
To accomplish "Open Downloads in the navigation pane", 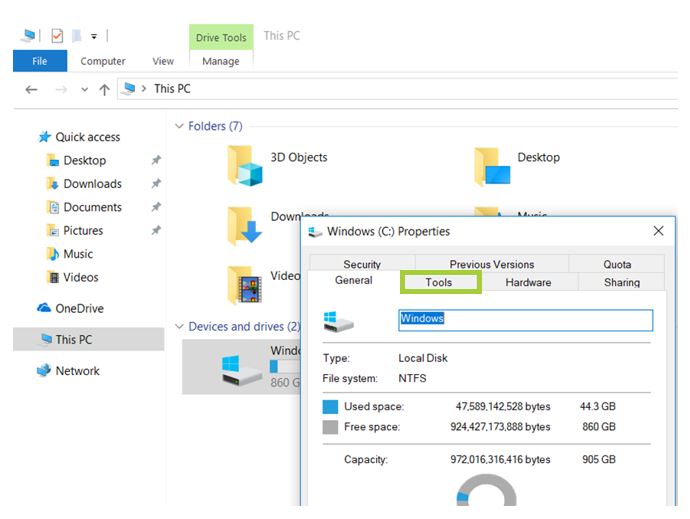I will [92, 184].
